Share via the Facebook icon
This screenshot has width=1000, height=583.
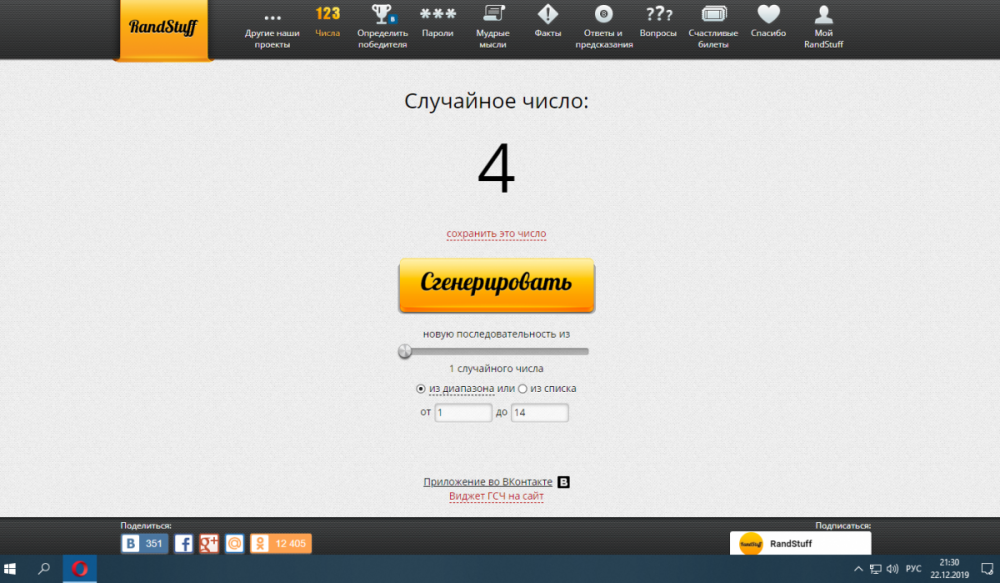(x=184, y=543)
